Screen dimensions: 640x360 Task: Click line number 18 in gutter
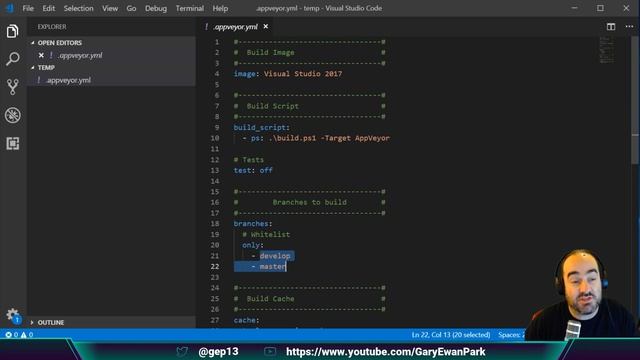click(x=215, y=224)
